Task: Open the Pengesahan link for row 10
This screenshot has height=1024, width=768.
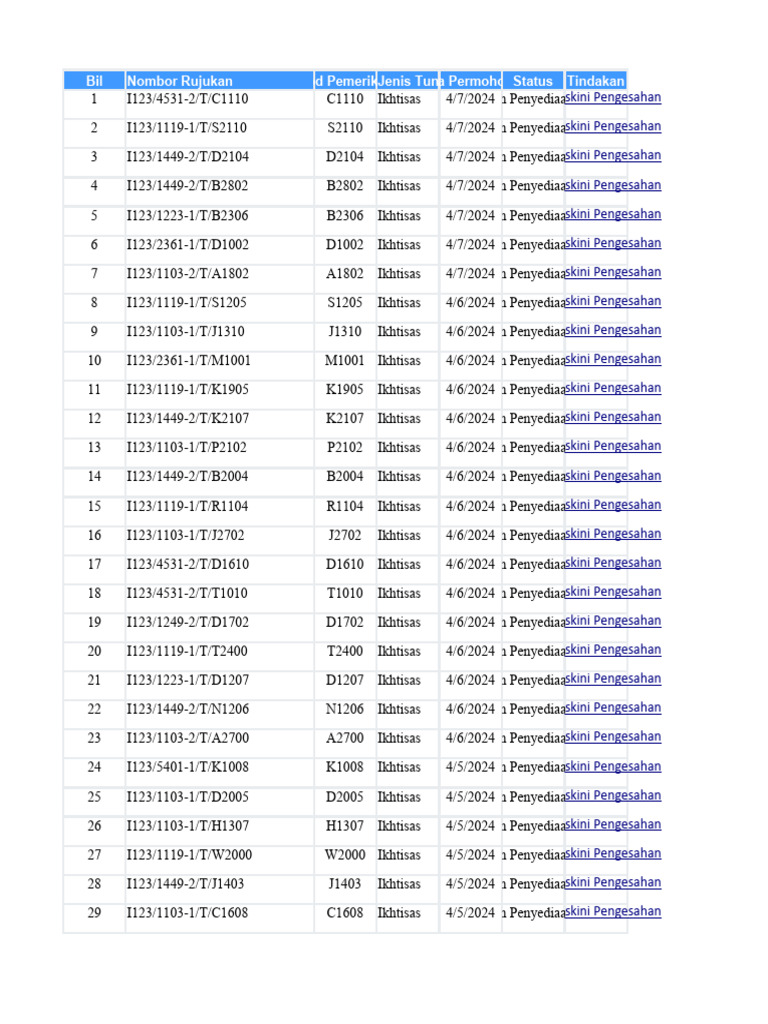Action: (x=612, y=359)
